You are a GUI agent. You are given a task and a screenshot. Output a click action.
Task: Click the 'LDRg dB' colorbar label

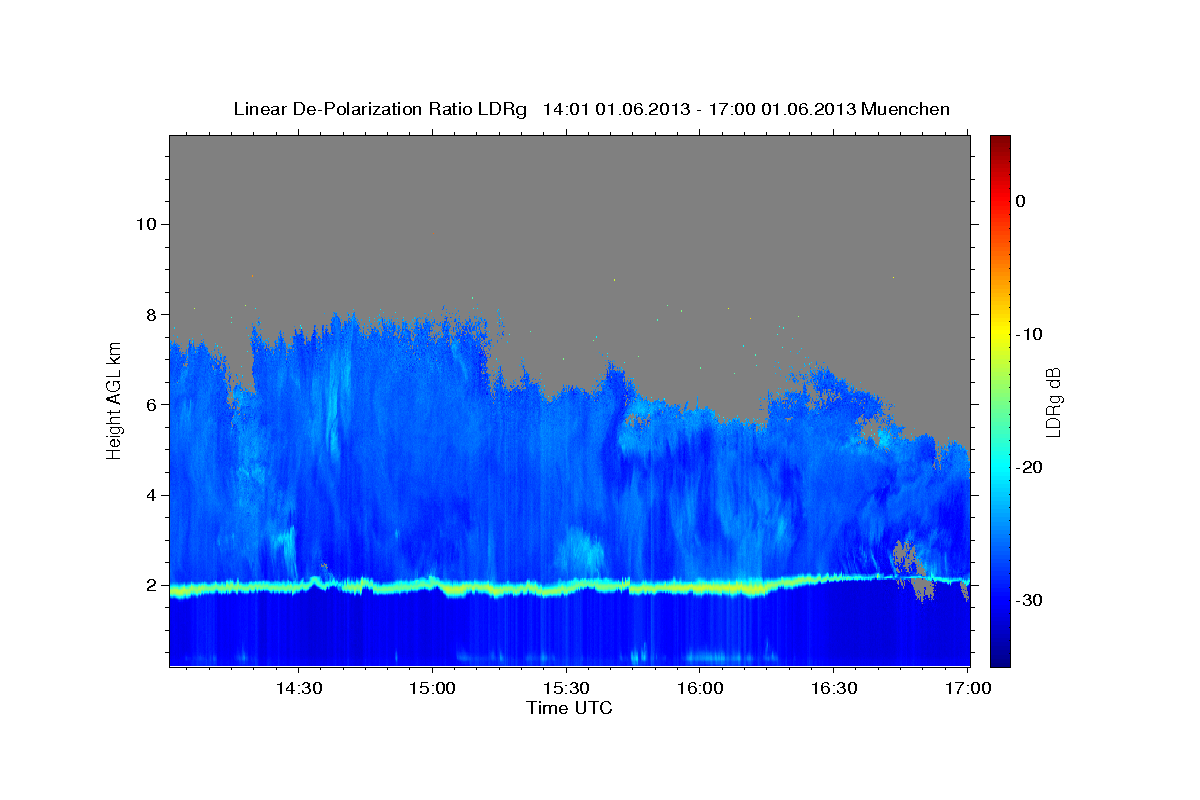tap(1052, 400)
